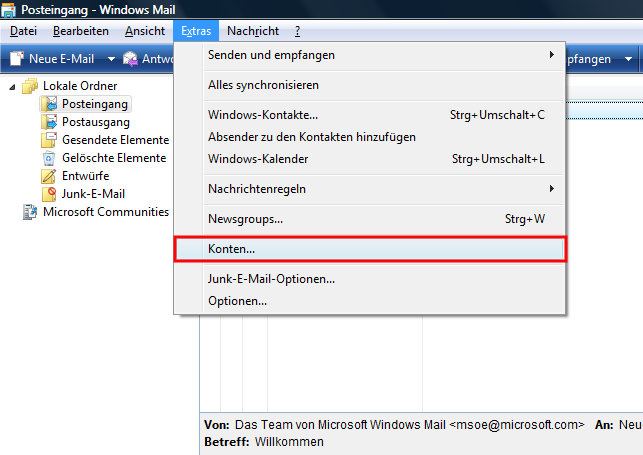643x455 pixels.
Task: Click the Neue E-Mail toolbar icon
Action: tap(18, 59)
